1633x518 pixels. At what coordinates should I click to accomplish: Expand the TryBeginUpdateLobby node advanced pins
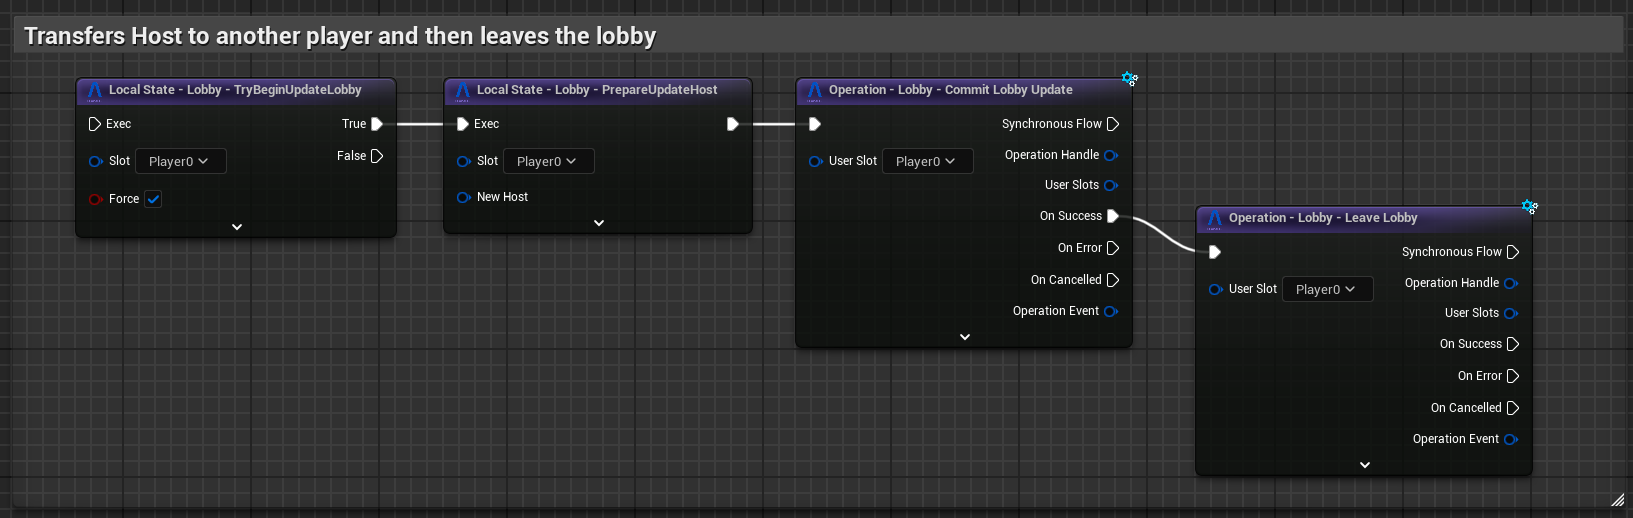(237, 227)
